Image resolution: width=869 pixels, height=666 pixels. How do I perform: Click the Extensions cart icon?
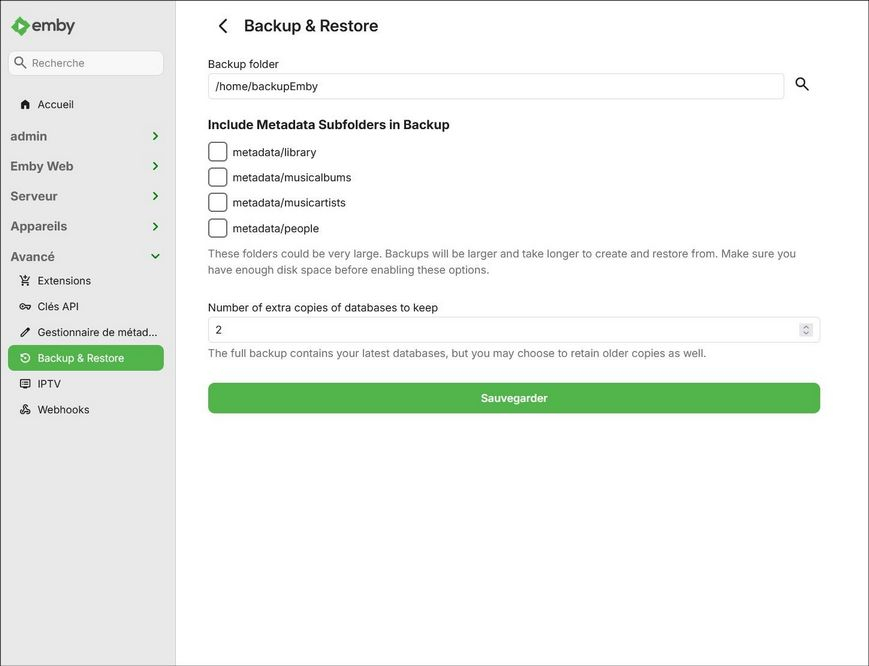click(25, 281)
